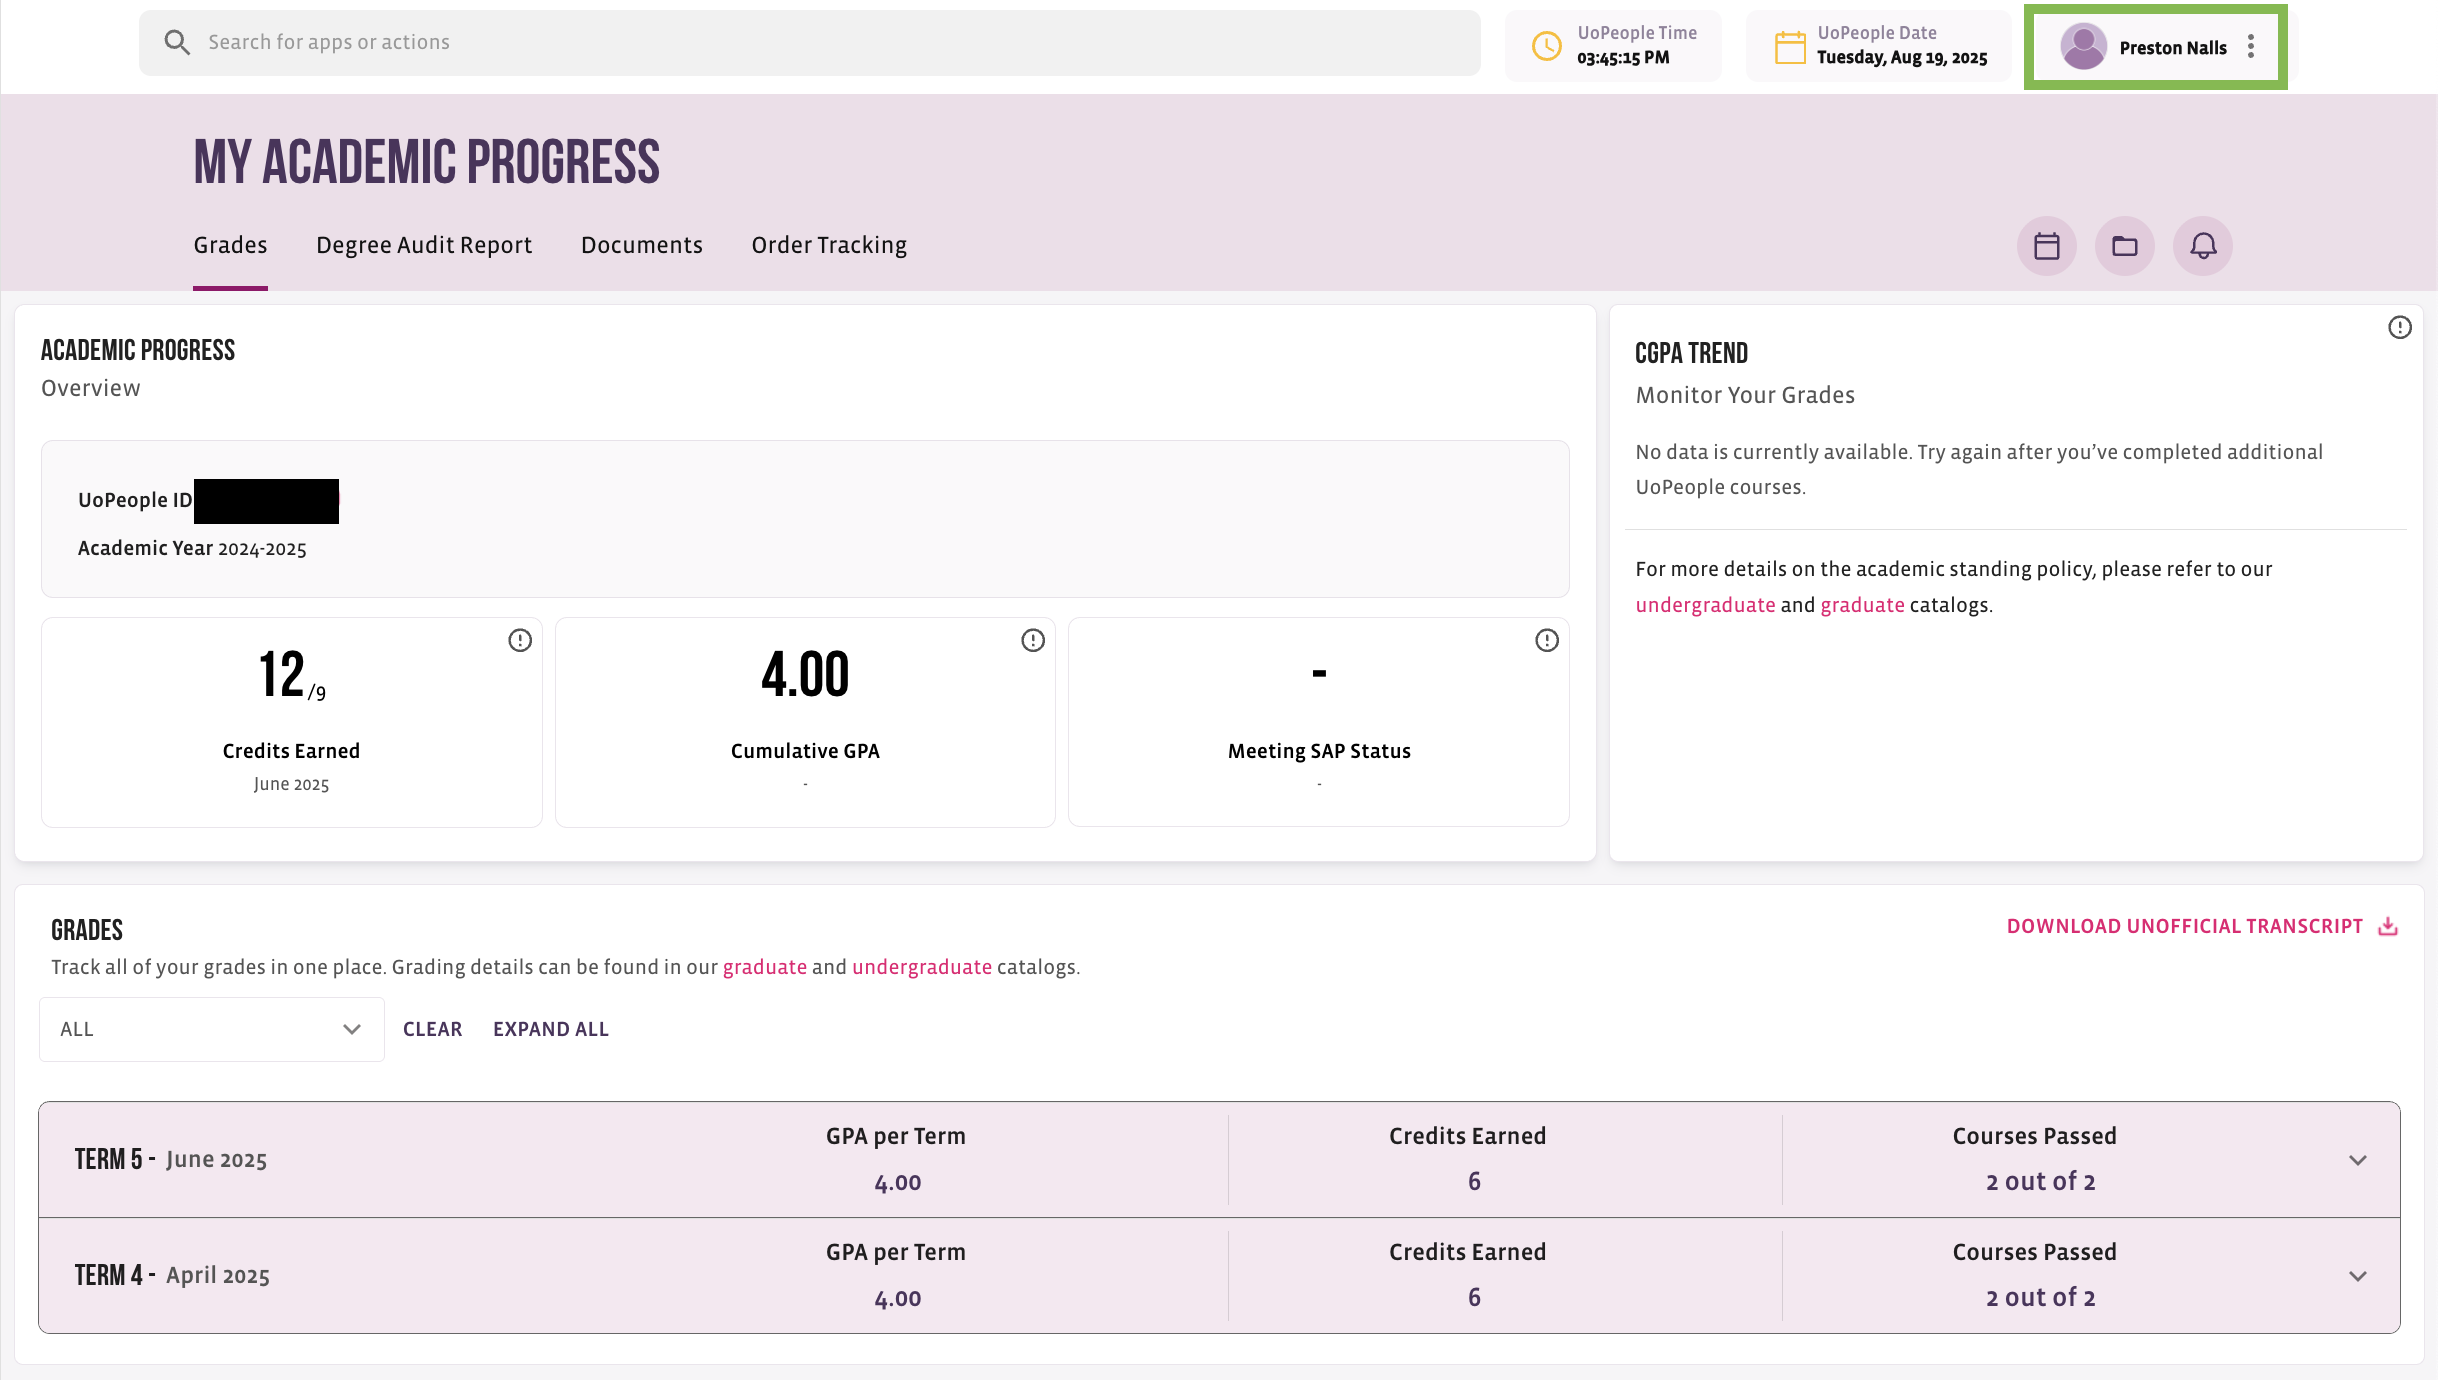Image resolution: width=2438 pixels, height=1380 pixels.
Task: Click the Preston Nalls profile avatar
Action: (2084, 47)
